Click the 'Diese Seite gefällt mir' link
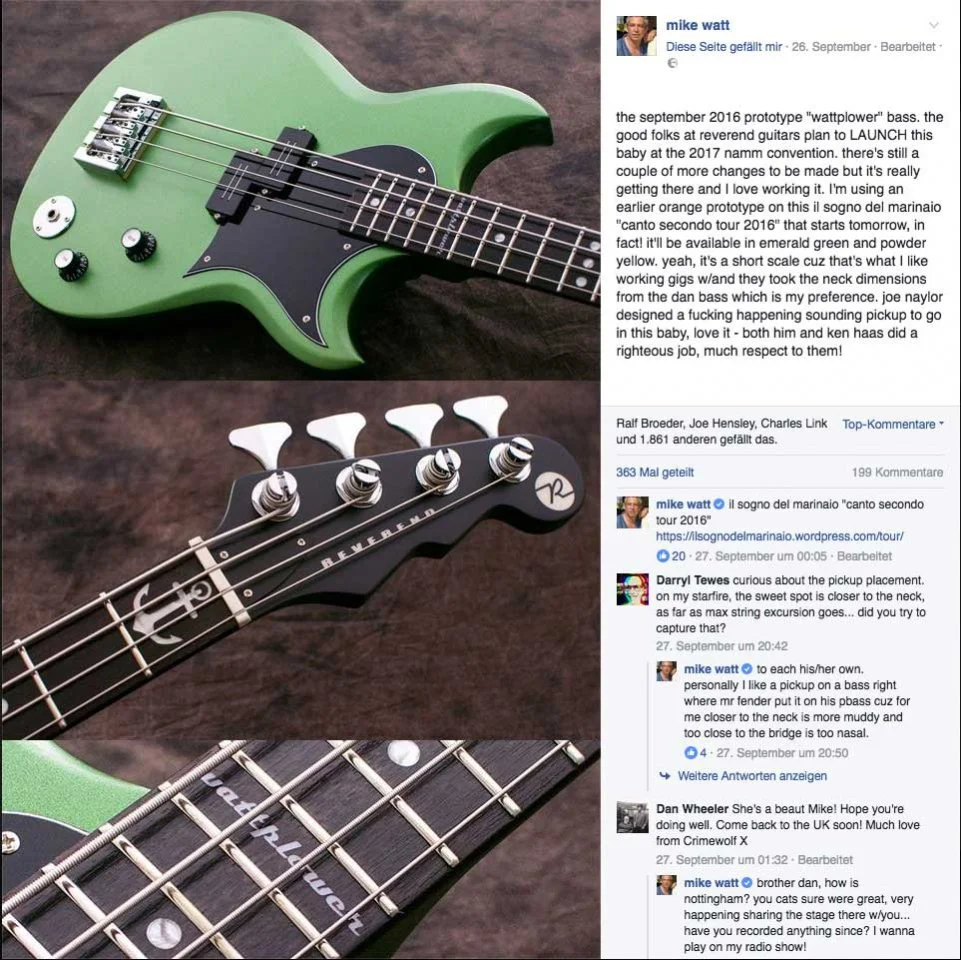Viewport: 961px width, 960px height. click(x=724, y=47)
